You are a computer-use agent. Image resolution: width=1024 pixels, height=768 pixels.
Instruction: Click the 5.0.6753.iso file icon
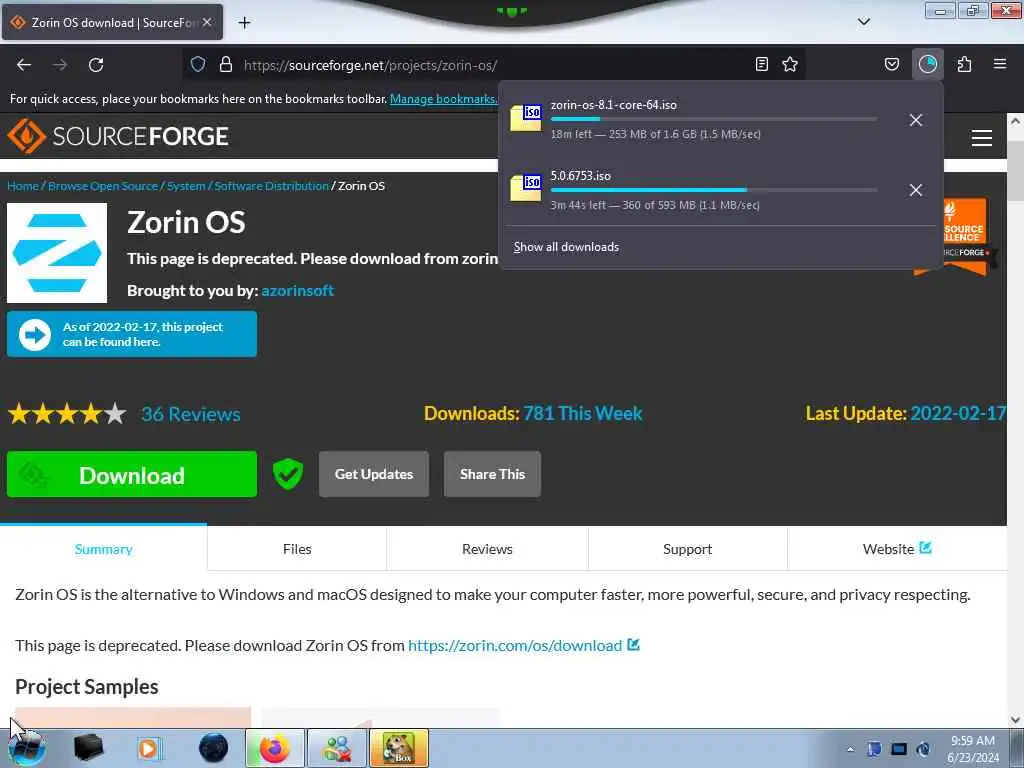coord(526,188)
